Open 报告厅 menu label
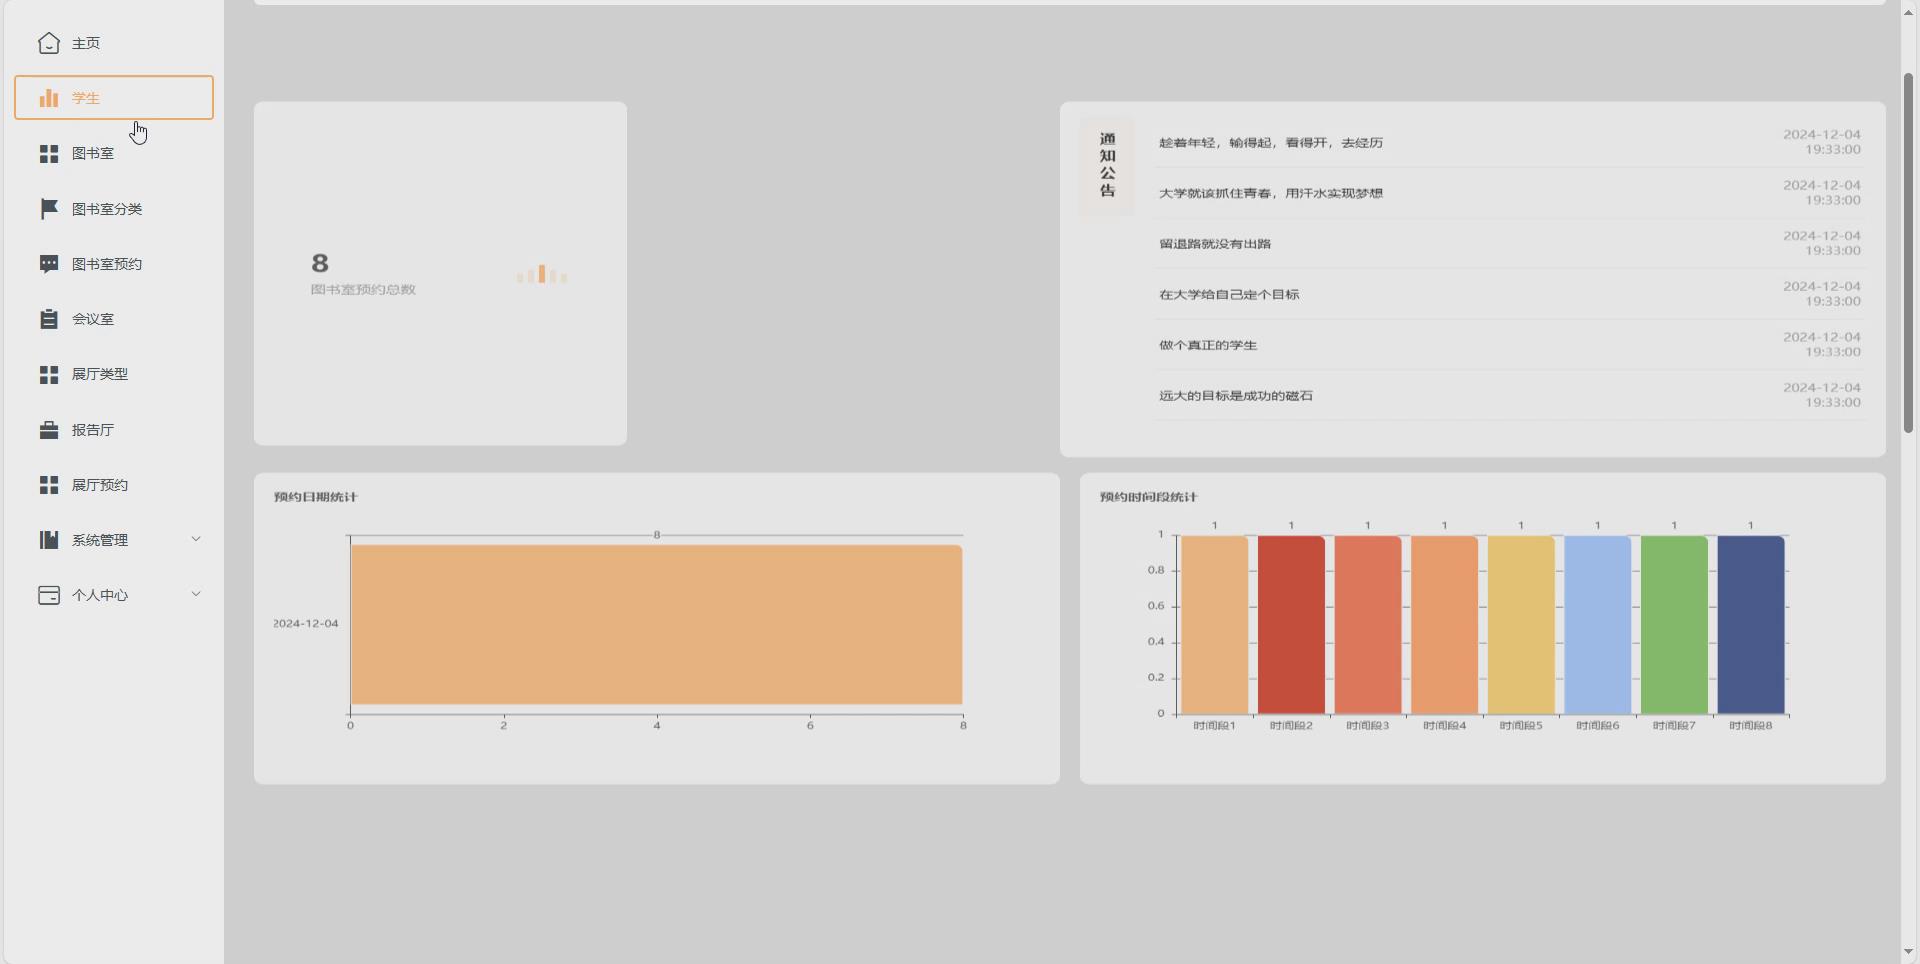Screen dimensions: 1920x964 [93, 430]
